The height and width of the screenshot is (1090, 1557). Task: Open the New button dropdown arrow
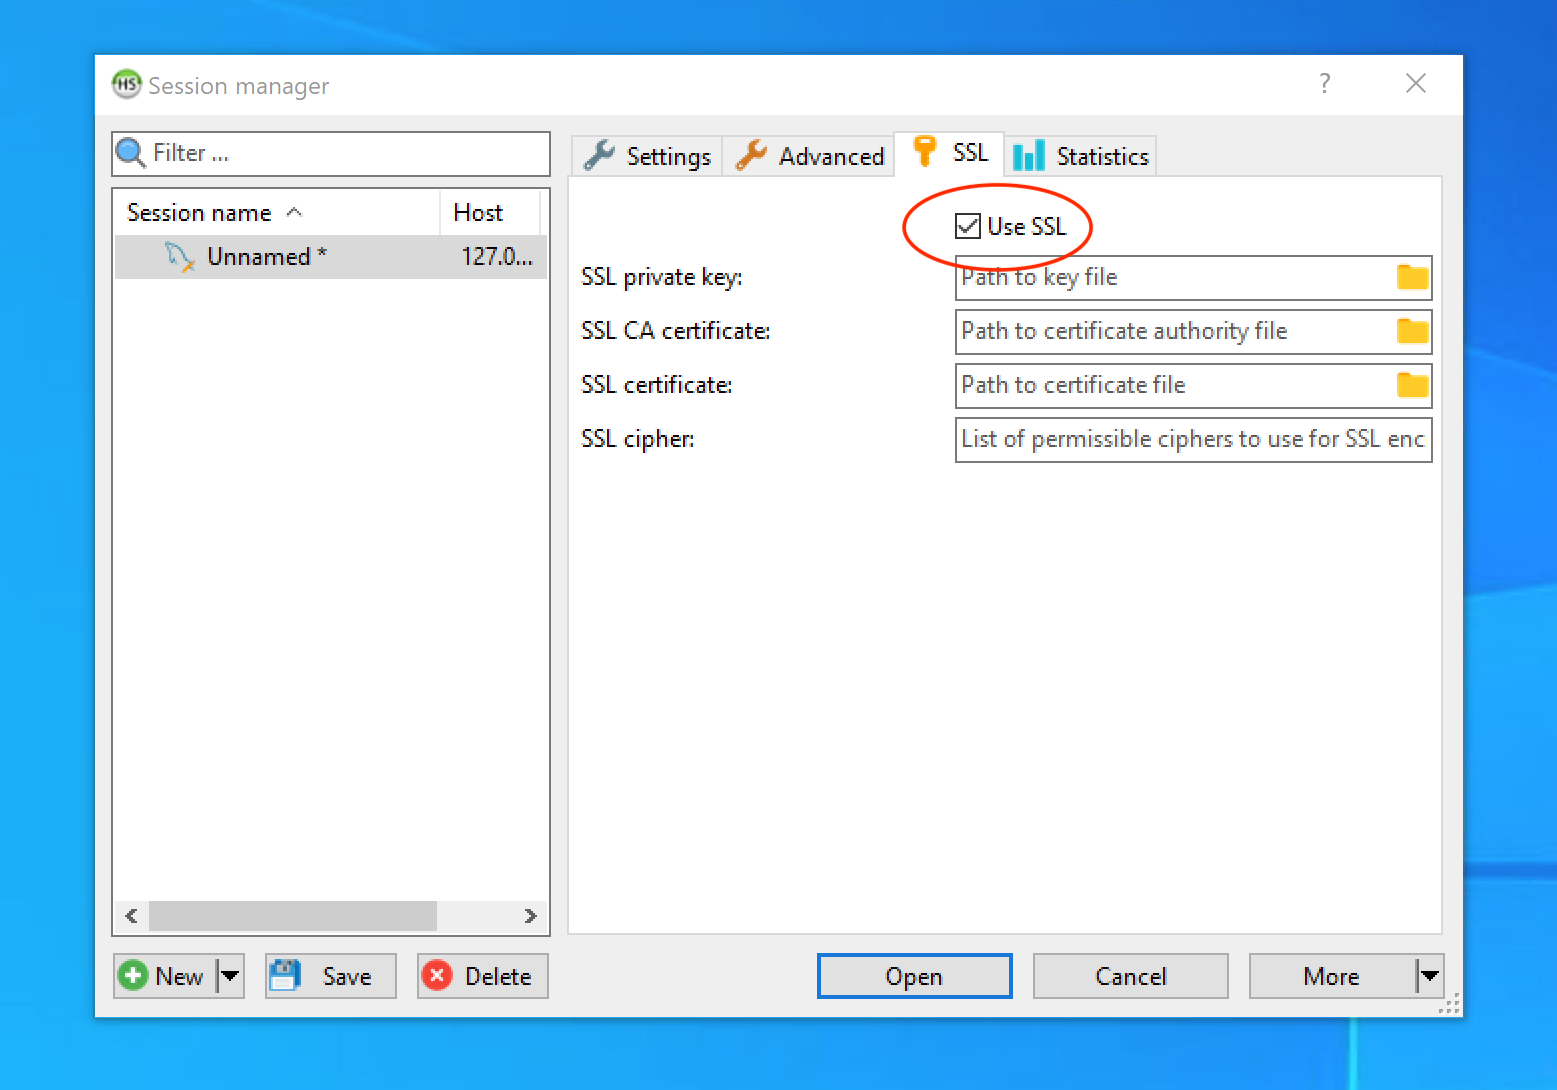[x=229, y=975]
